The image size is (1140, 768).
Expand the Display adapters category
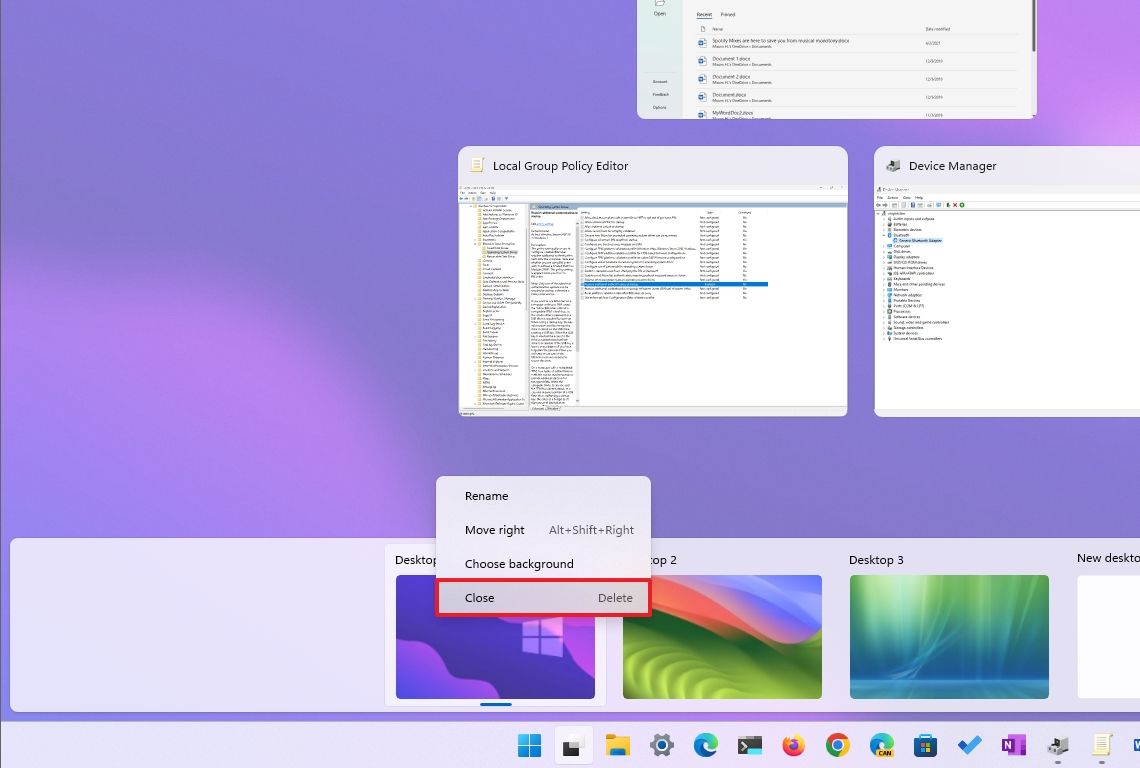point(883,257)
